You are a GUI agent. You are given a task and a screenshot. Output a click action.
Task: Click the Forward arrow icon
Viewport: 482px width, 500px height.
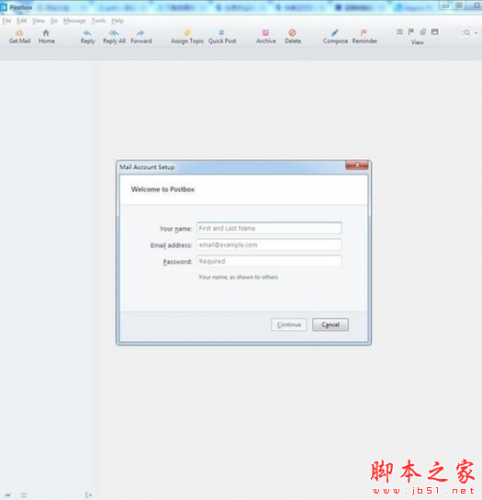[141, 33]
